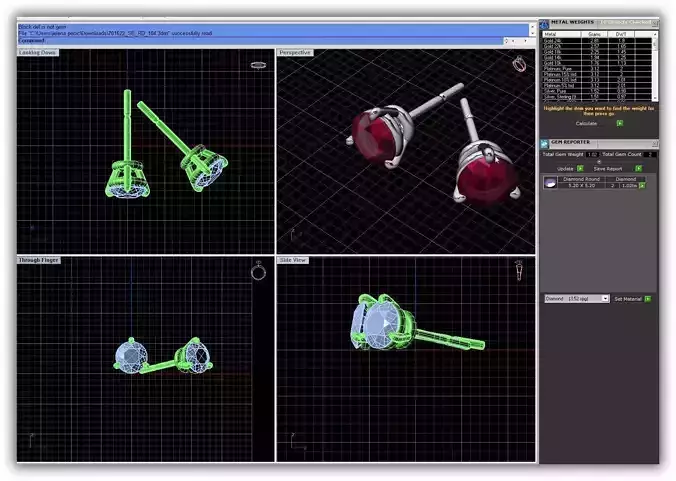Click the Metal Weights table scrollbar

pos(655,66)
